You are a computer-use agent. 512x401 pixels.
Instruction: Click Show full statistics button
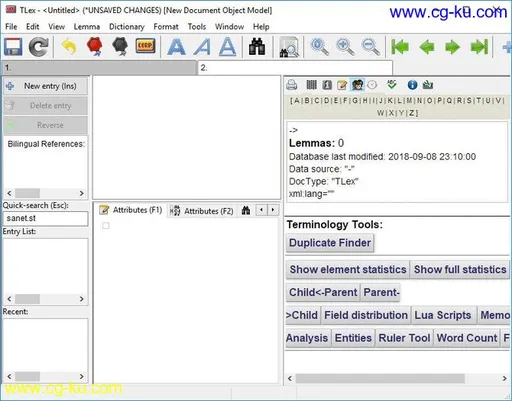point(460,269)
